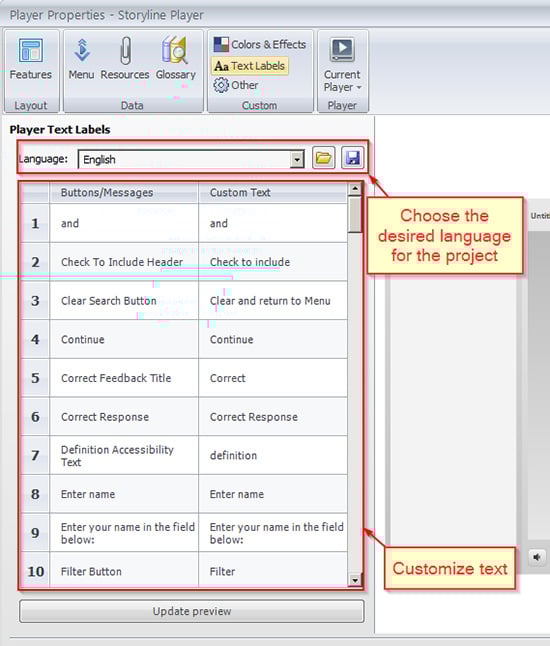
Task: Select row number 1 header
Action: click(x=35, y=223)
